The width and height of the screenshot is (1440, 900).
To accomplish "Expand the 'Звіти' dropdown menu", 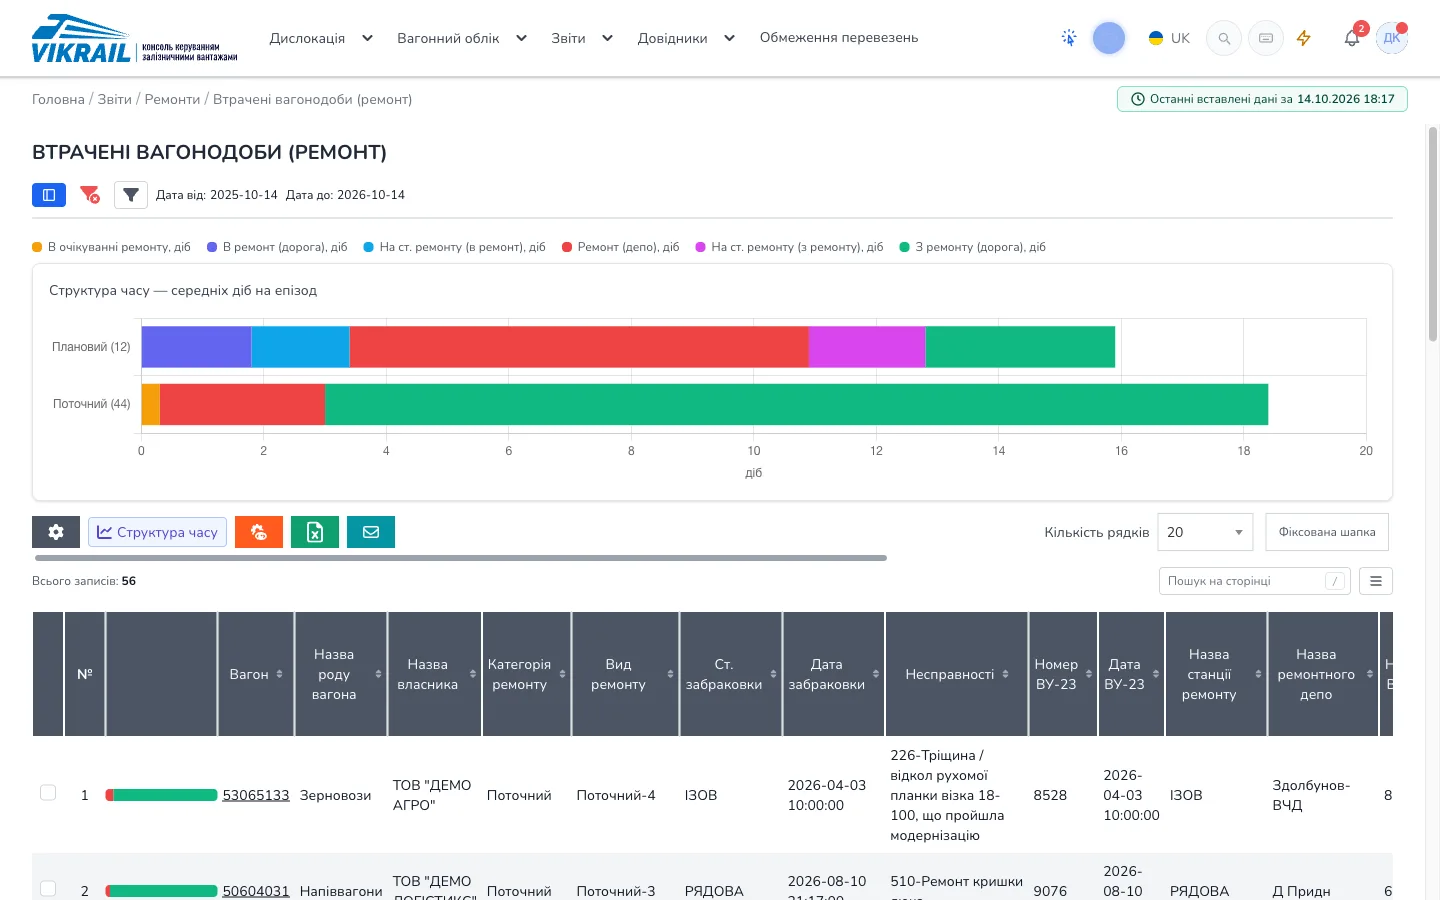I will pos(582,38).
